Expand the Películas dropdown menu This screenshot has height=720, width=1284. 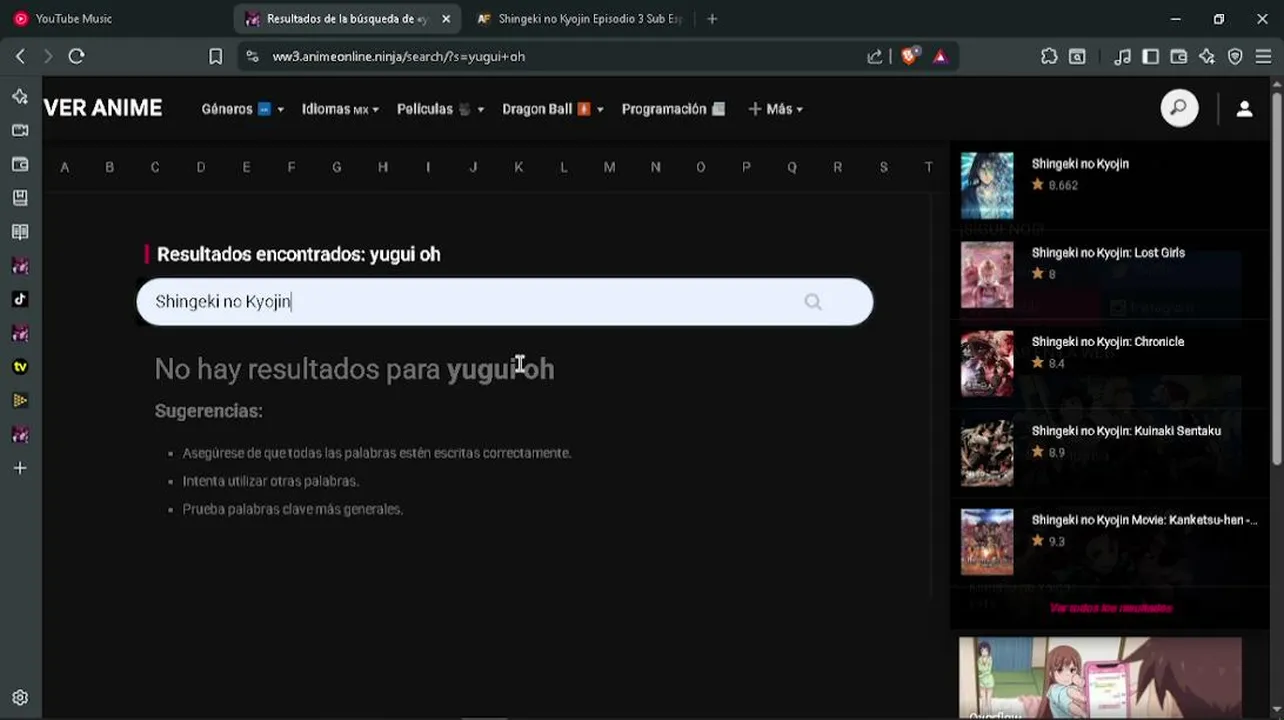click(441, 109)
